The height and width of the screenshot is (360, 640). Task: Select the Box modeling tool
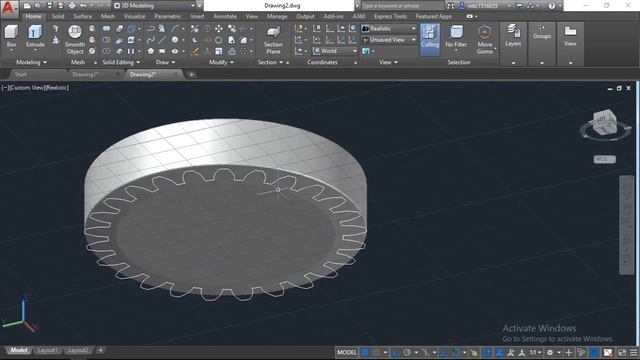(x=11, y=36)
